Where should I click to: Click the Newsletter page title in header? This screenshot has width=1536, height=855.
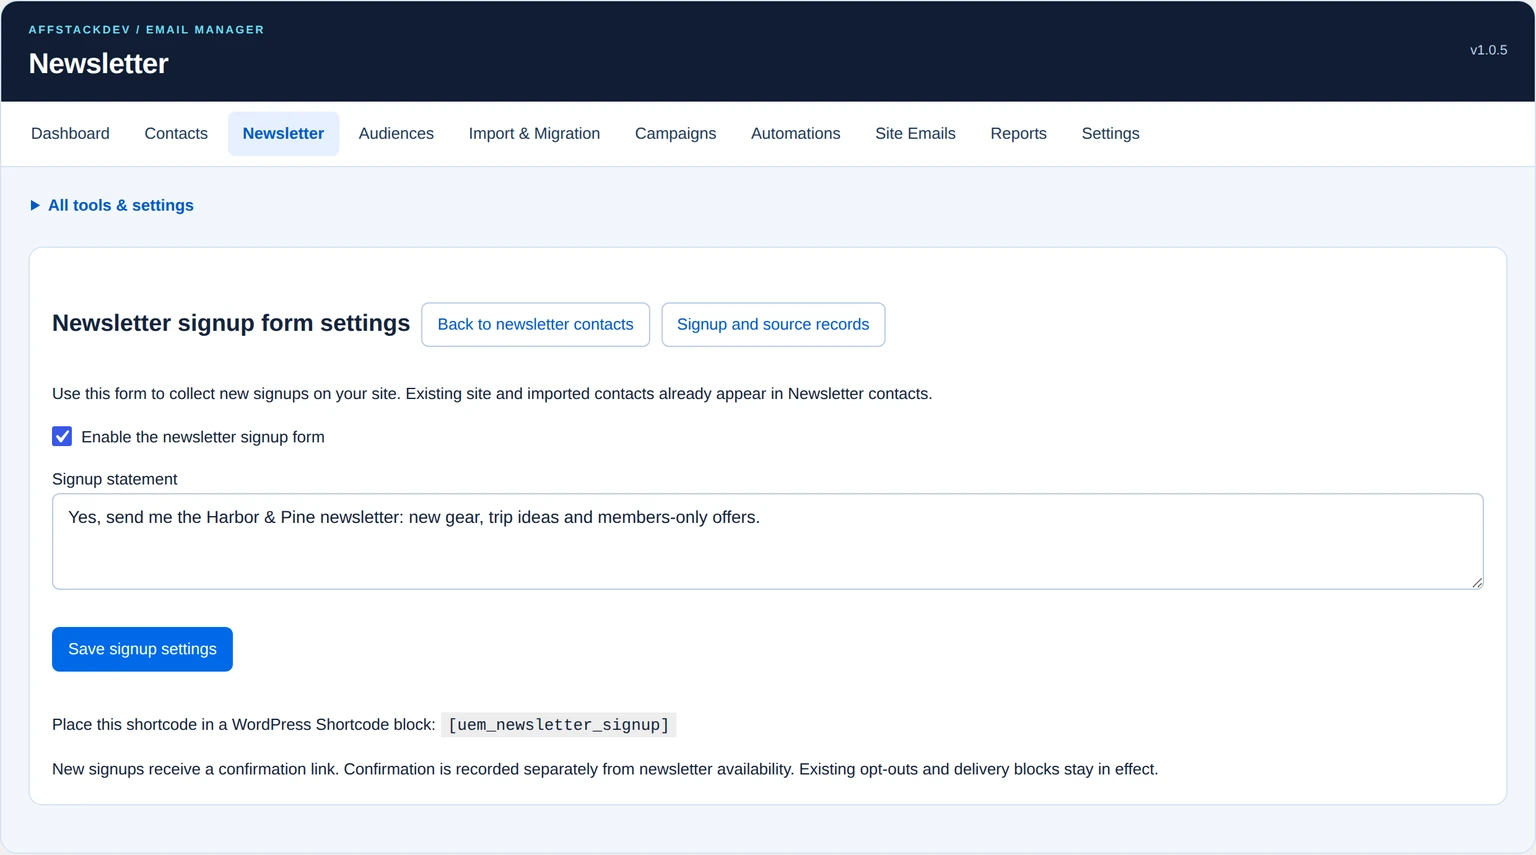pyautogui.click(x=98, y=64)
